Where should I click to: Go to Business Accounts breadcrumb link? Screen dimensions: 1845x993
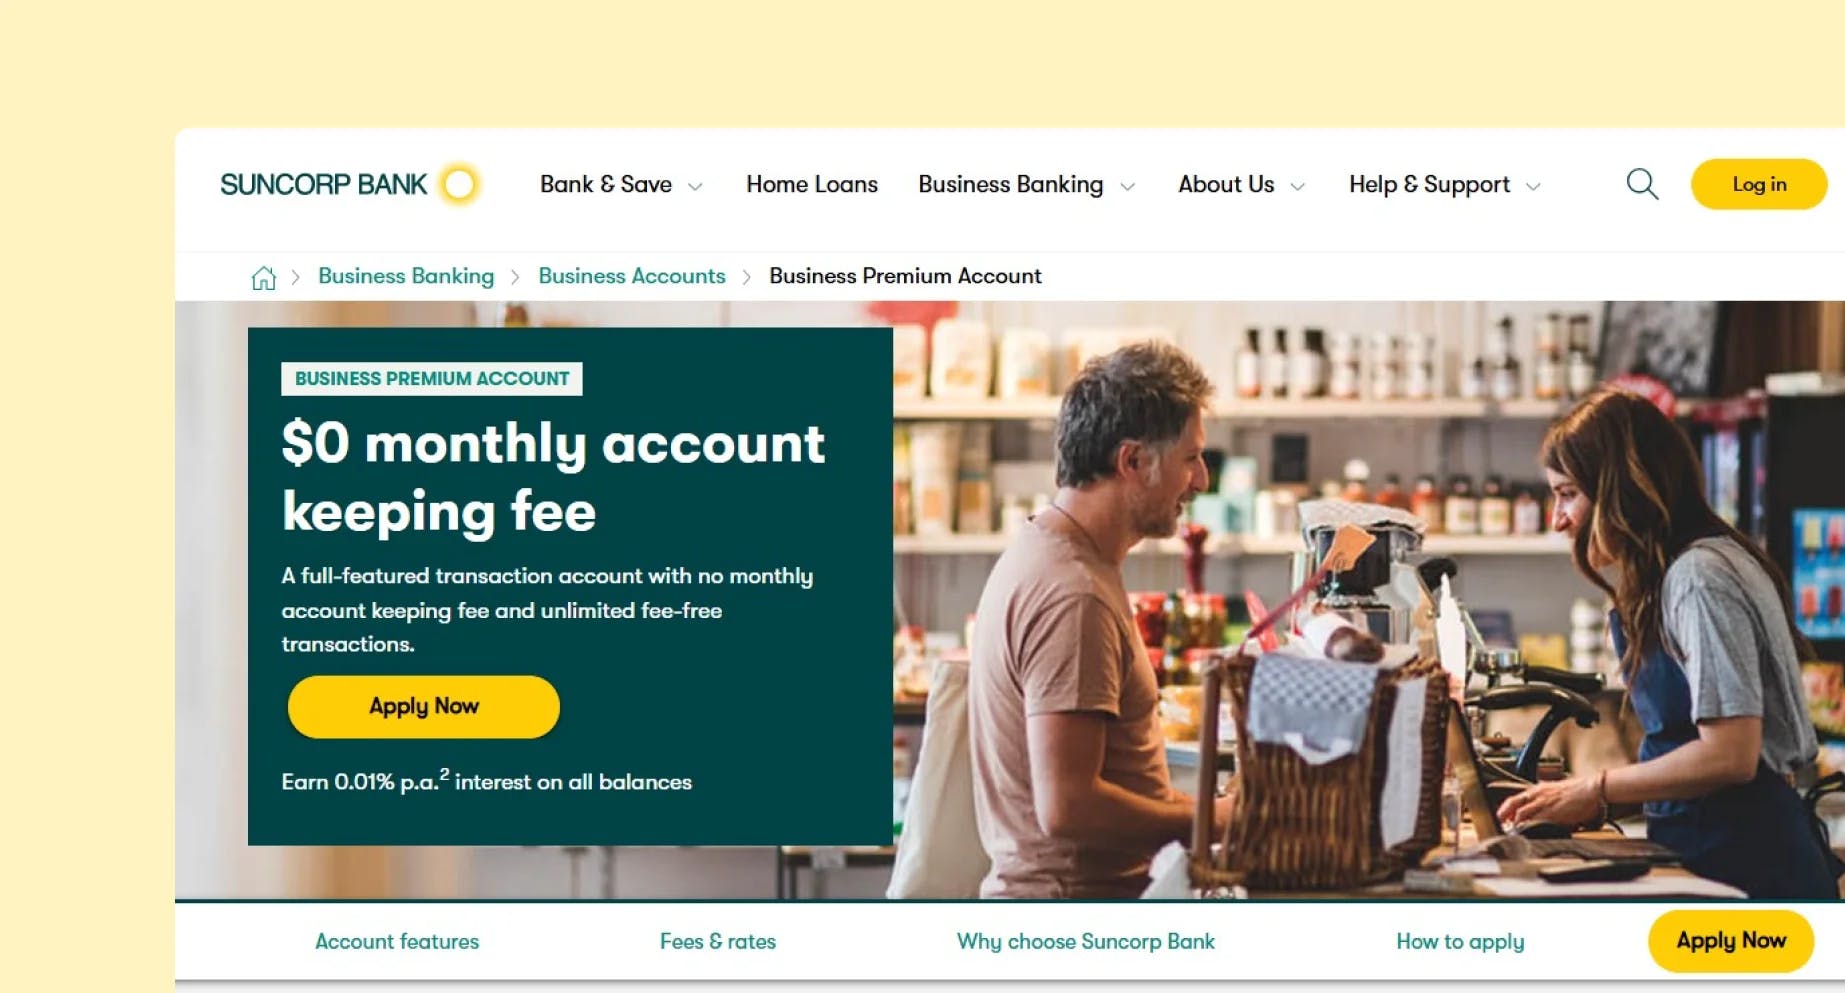(x=632, y=276)
